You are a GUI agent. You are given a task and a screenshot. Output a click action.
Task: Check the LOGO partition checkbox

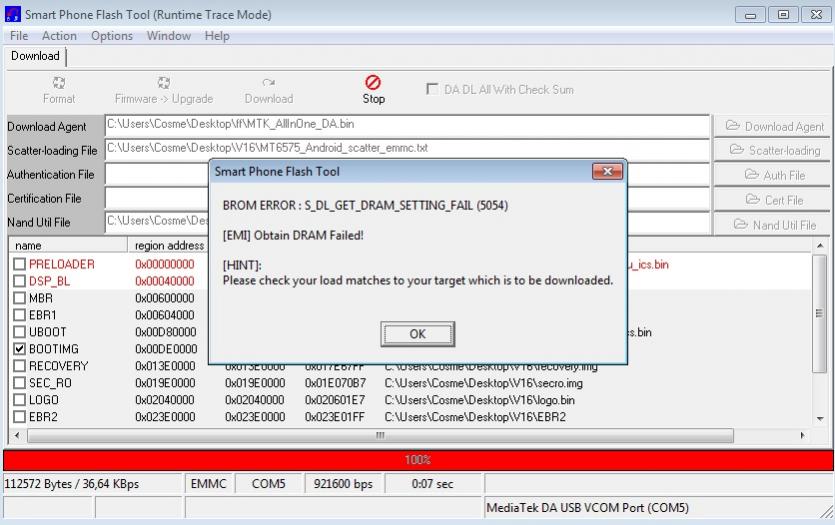pyautogui.click(x=20, y=400)
